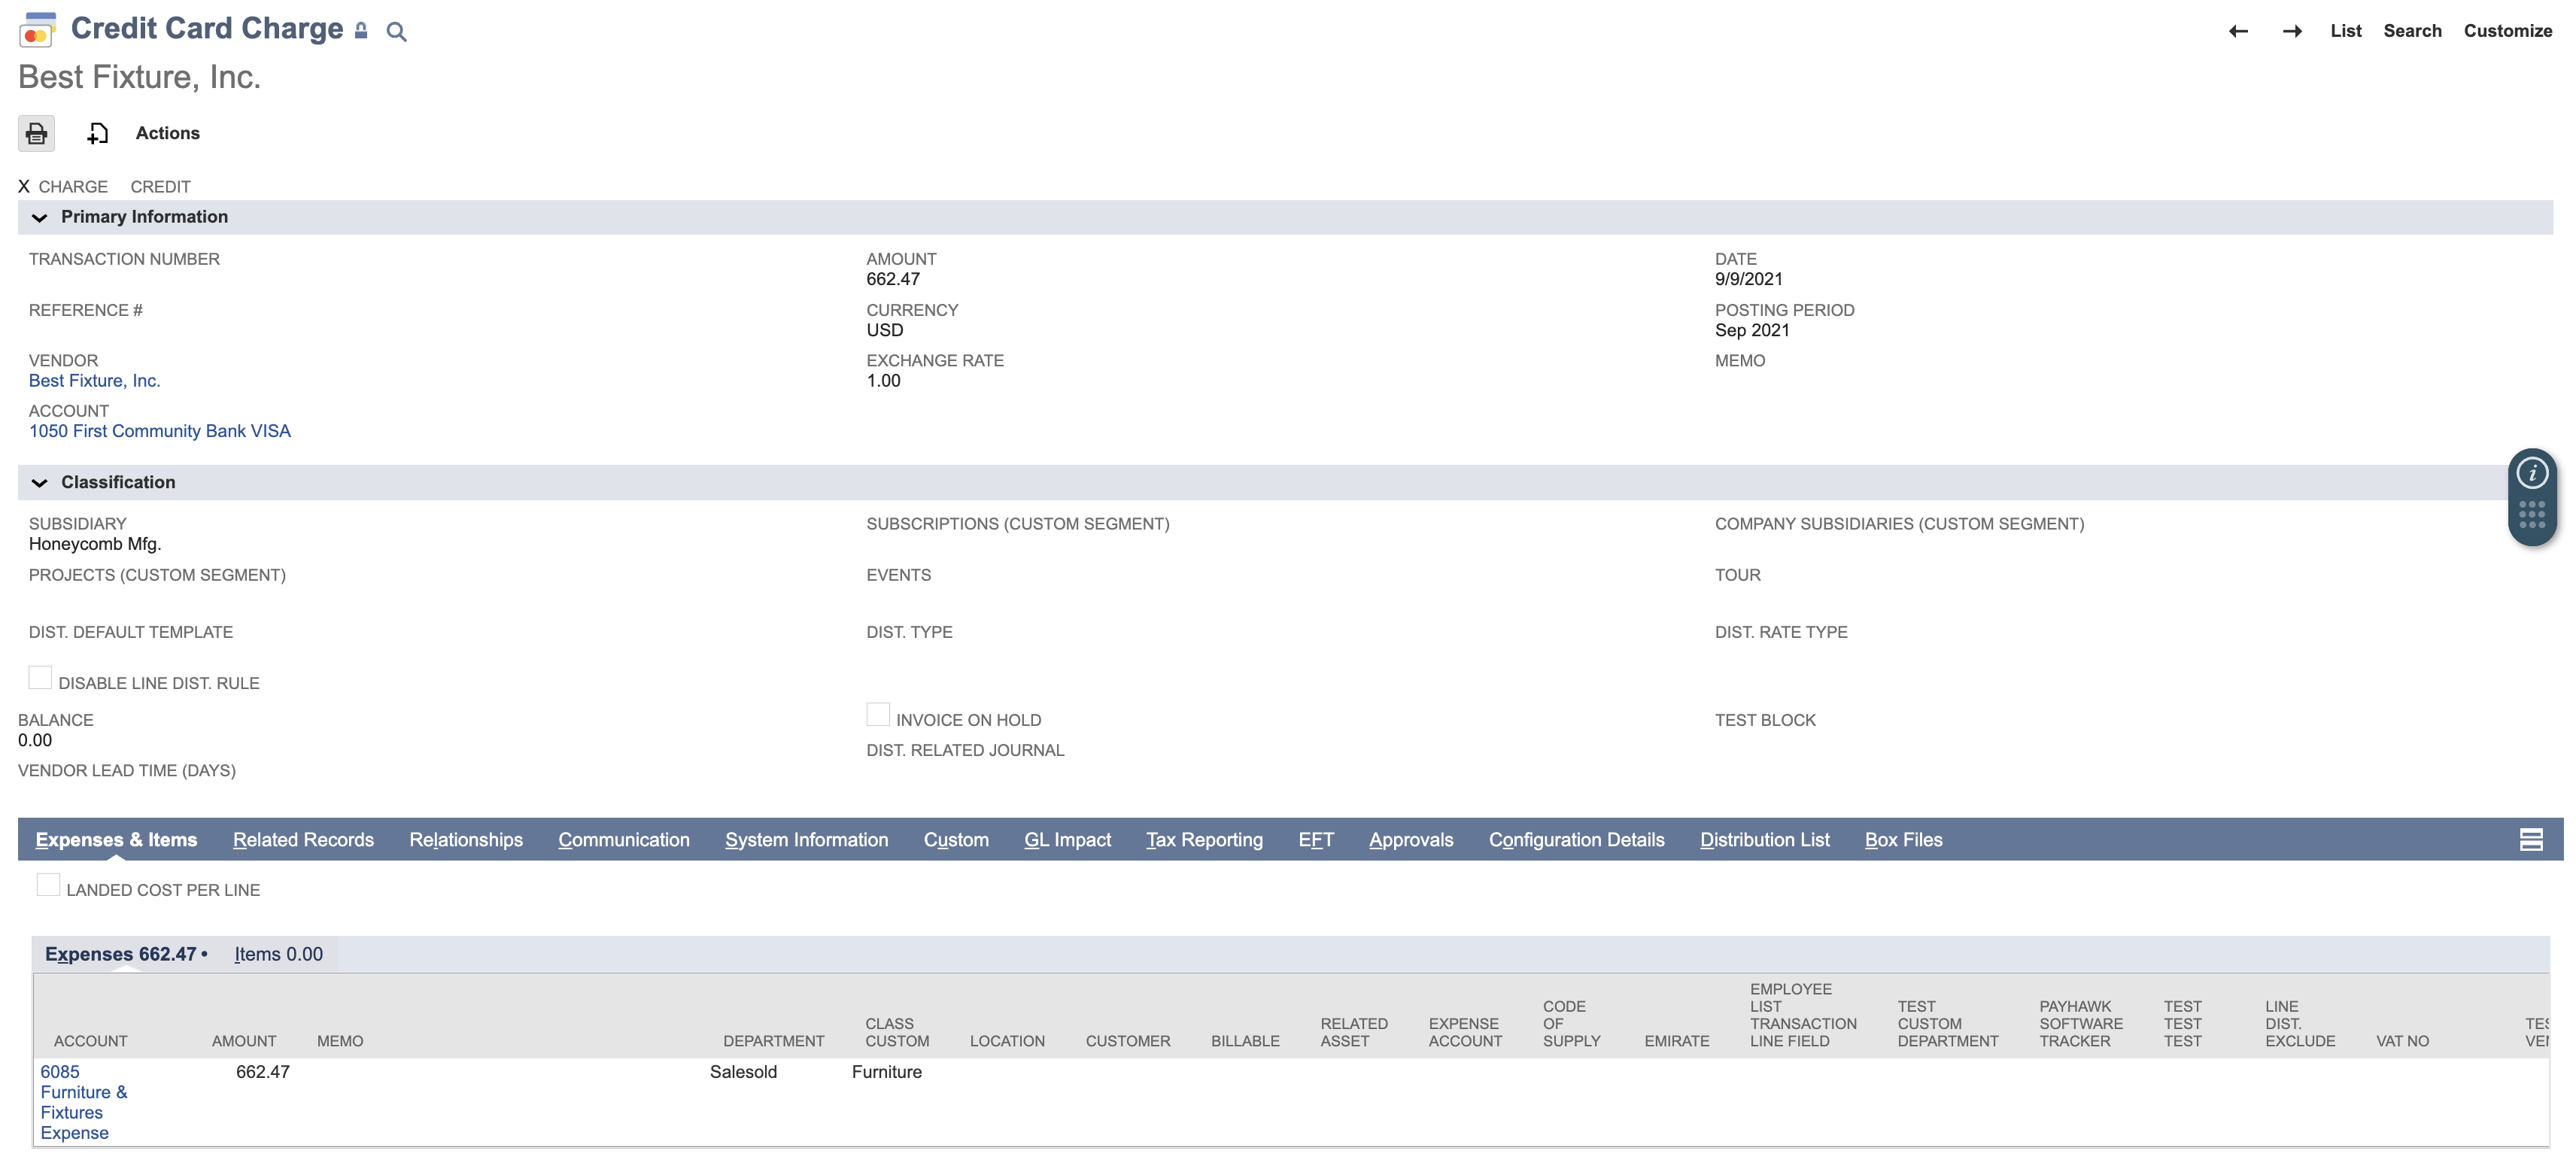Open the Distribution List tab
Screen dimensions: 2576x1175
[x=1764, y=840]
